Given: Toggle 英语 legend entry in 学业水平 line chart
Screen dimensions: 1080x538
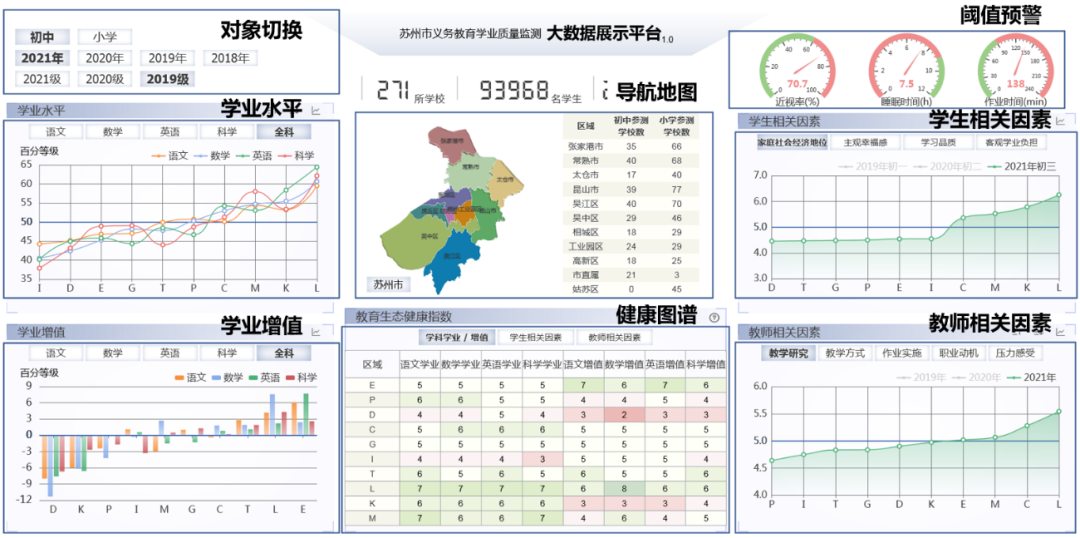Looking at the screenshot, I should (x=253, y=156).
